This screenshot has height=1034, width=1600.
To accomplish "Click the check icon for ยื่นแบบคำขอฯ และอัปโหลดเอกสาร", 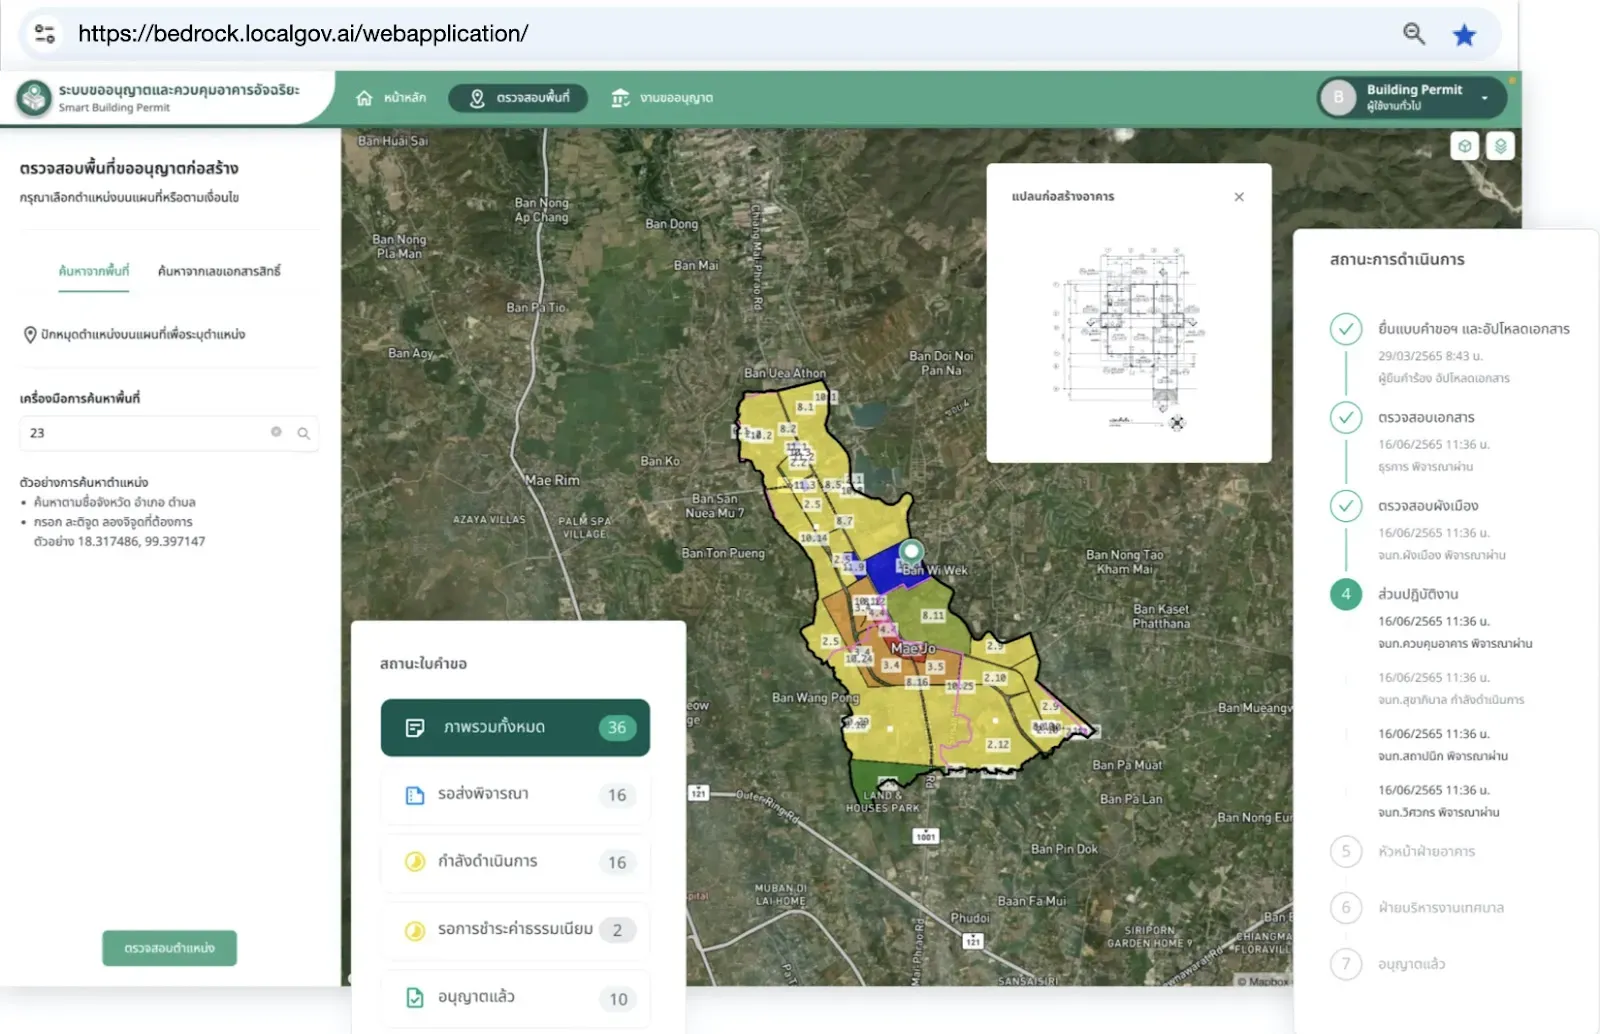I will point(1346,329).
